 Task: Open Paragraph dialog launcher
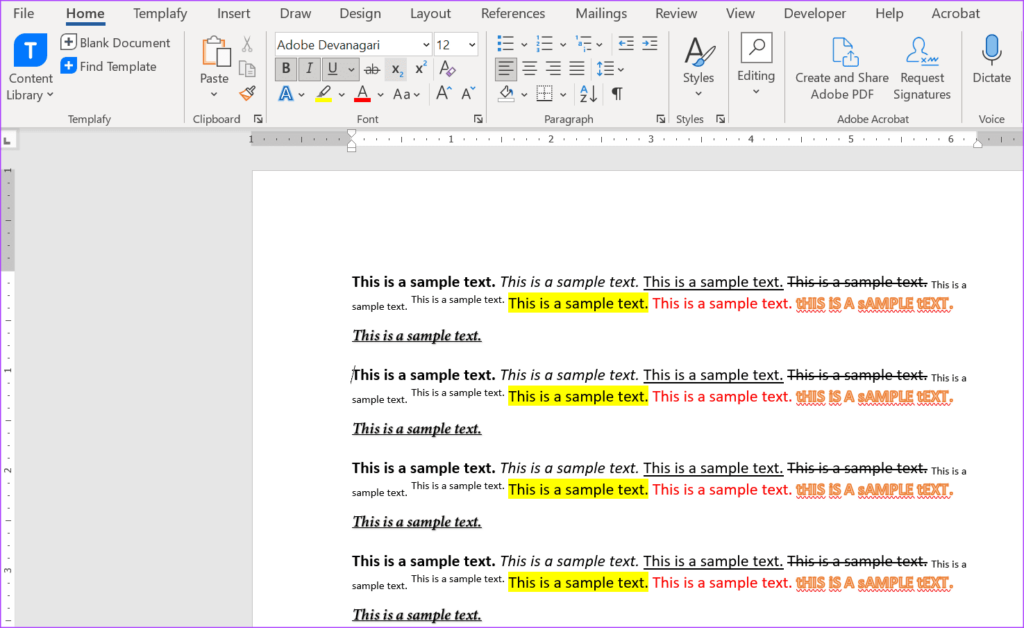click(x=660, y=119)
